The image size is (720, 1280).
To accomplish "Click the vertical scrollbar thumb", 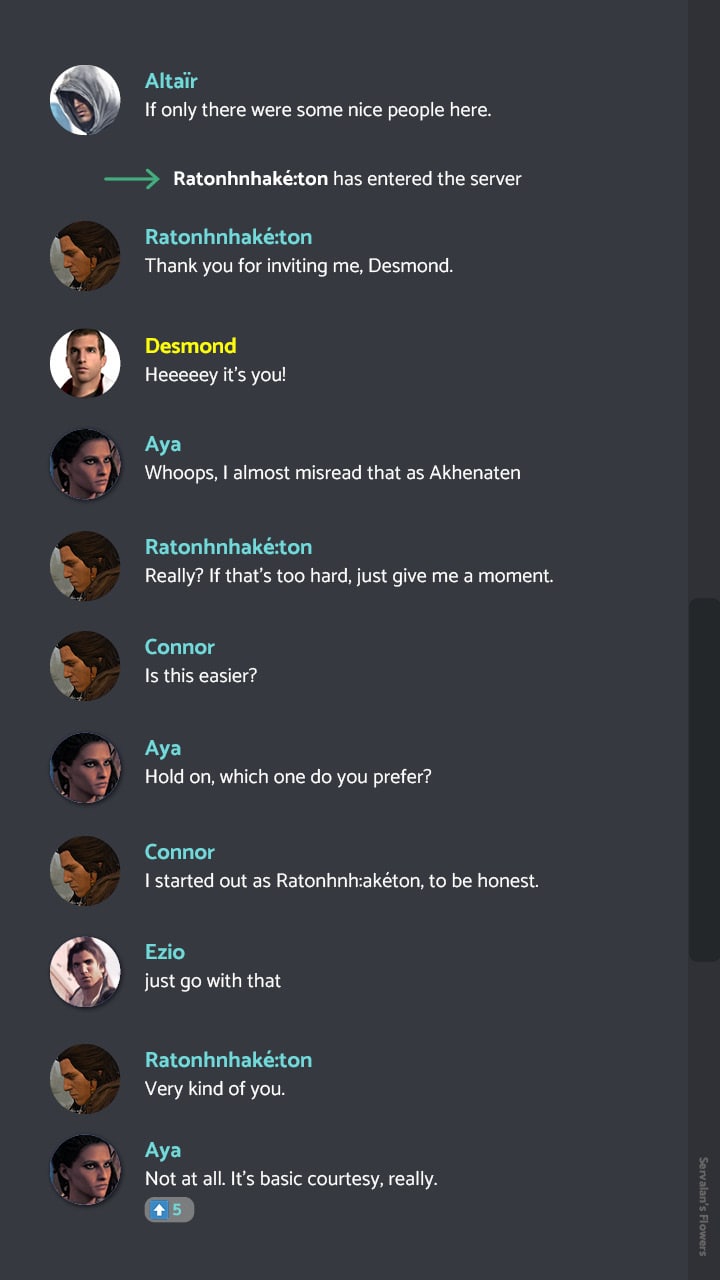I will pos(704,780).
